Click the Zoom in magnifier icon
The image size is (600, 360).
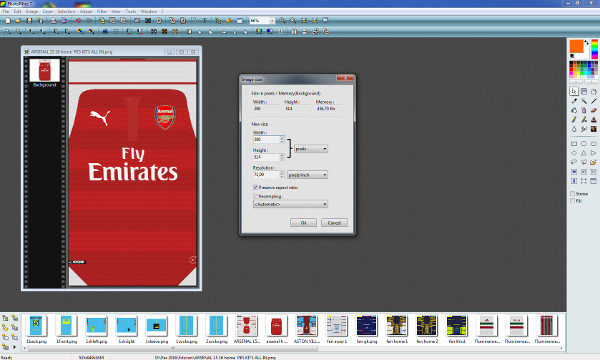(x=282, y=21)
